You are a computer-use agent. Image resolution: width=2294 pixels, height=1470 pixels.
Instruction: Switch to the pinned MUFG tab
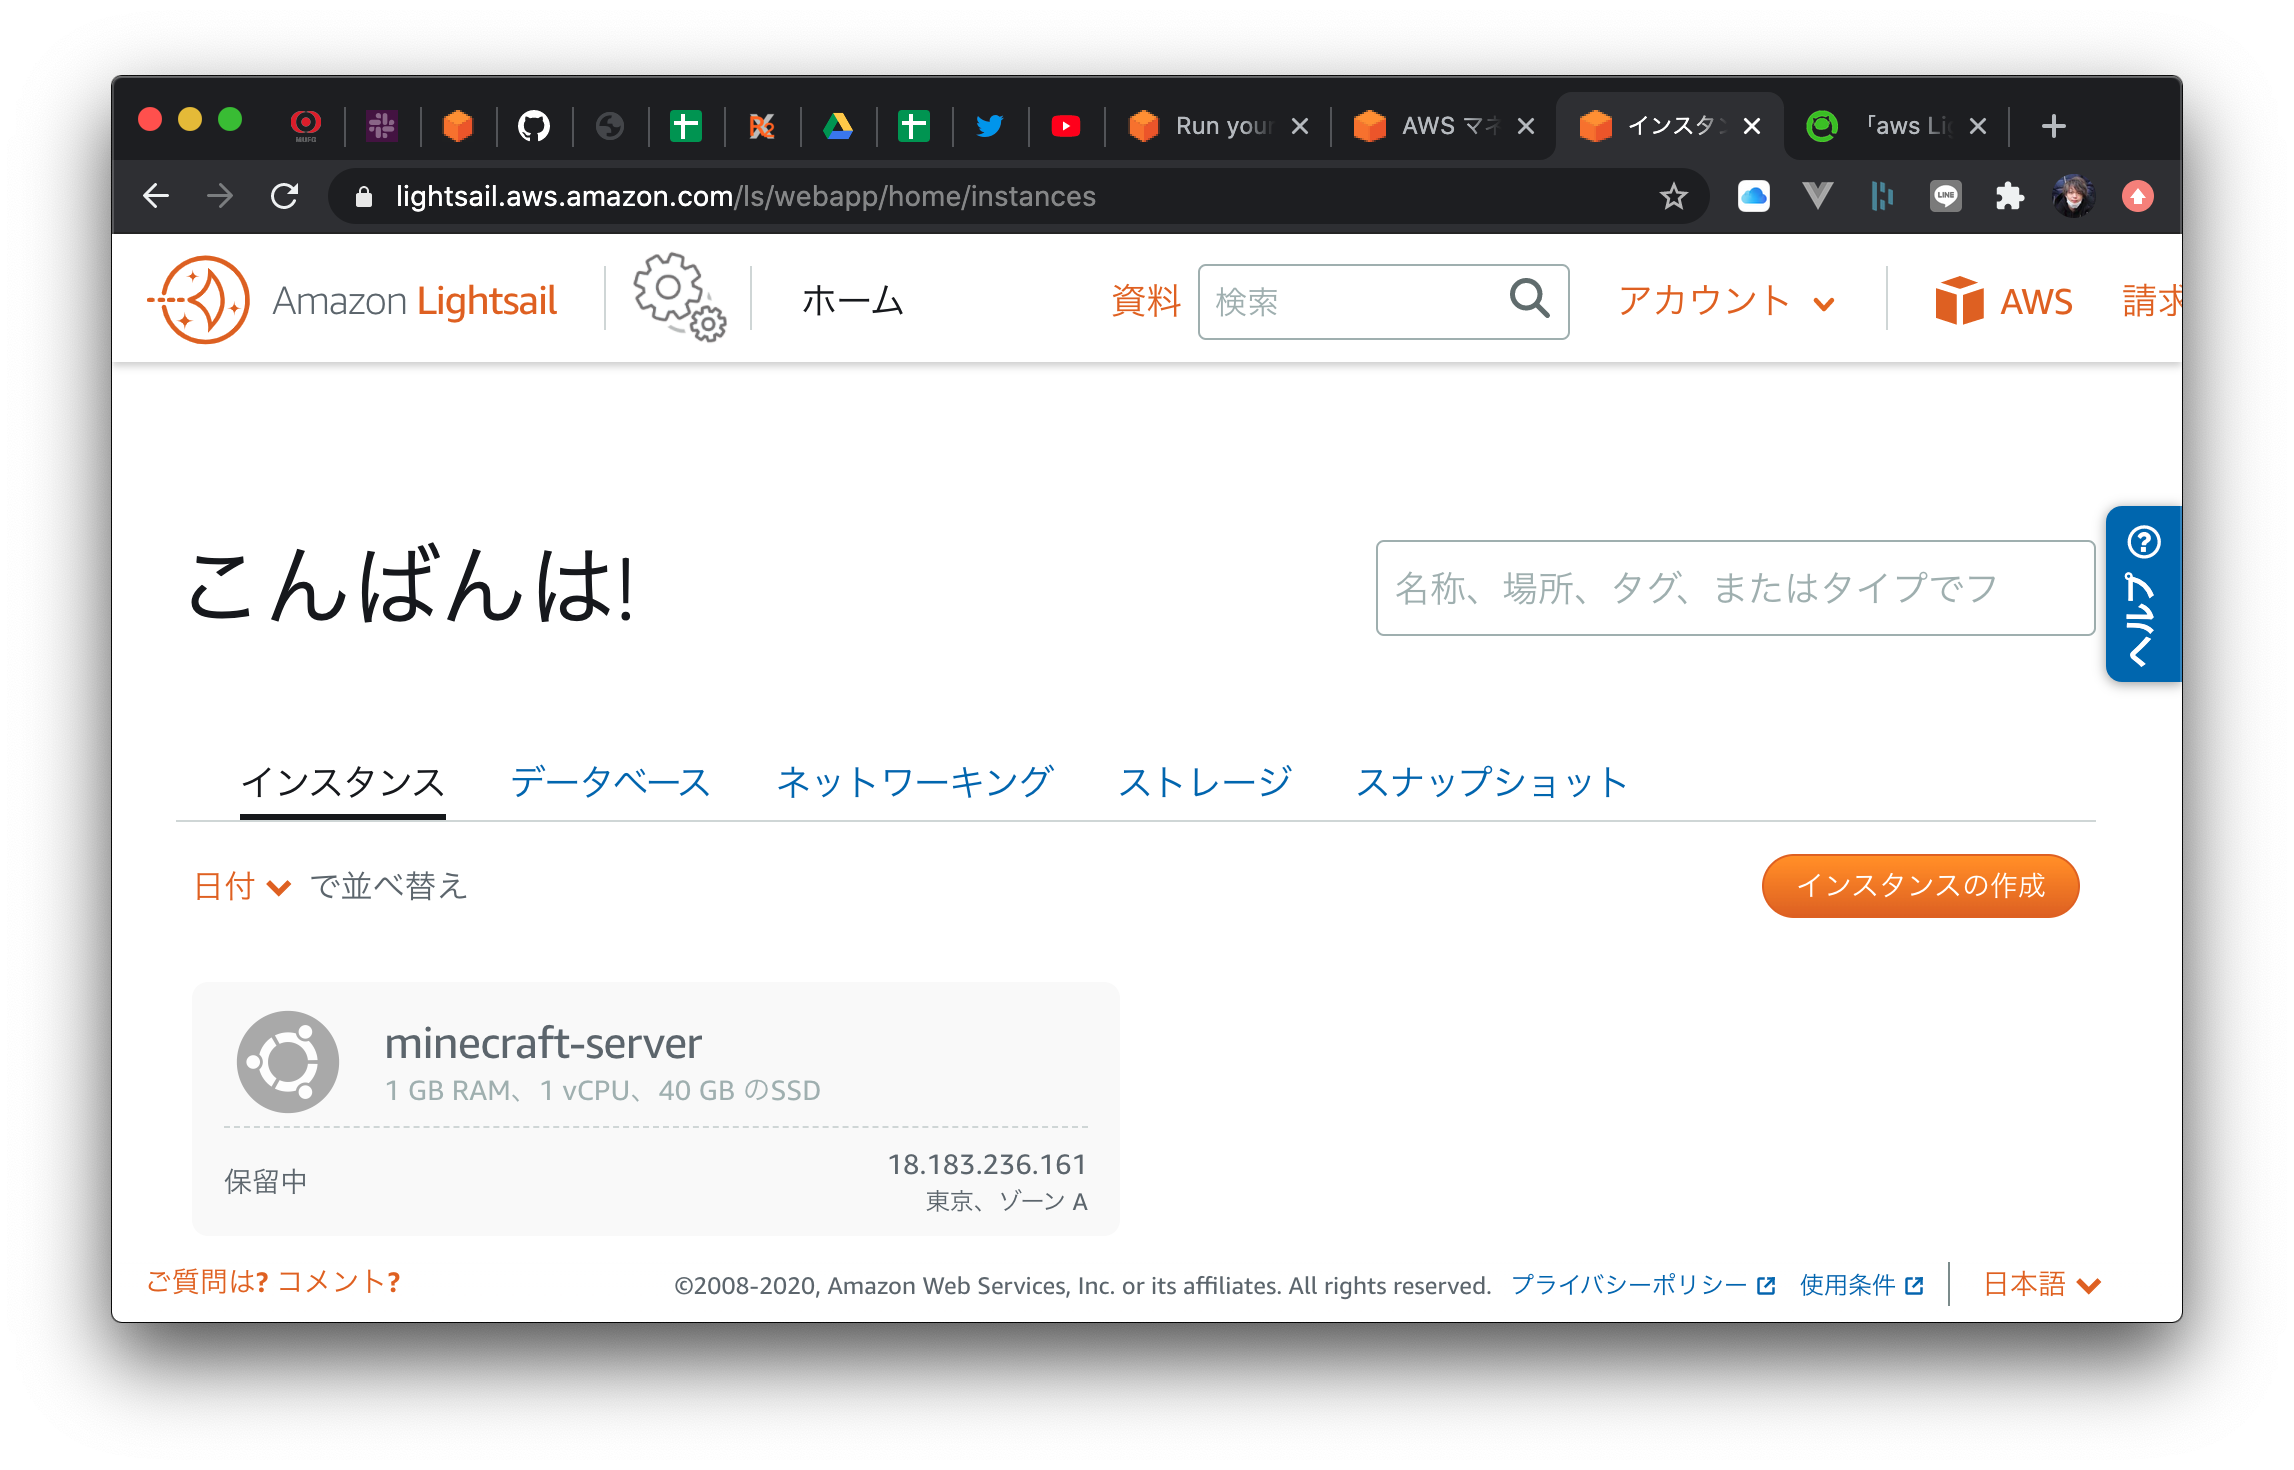[x=306, y=126]
